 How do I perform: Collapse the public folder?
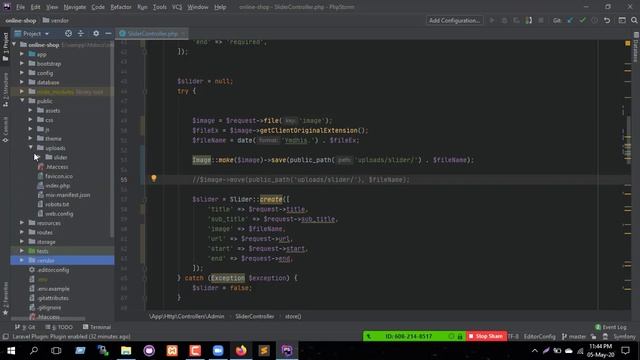(x=22, y=101)
